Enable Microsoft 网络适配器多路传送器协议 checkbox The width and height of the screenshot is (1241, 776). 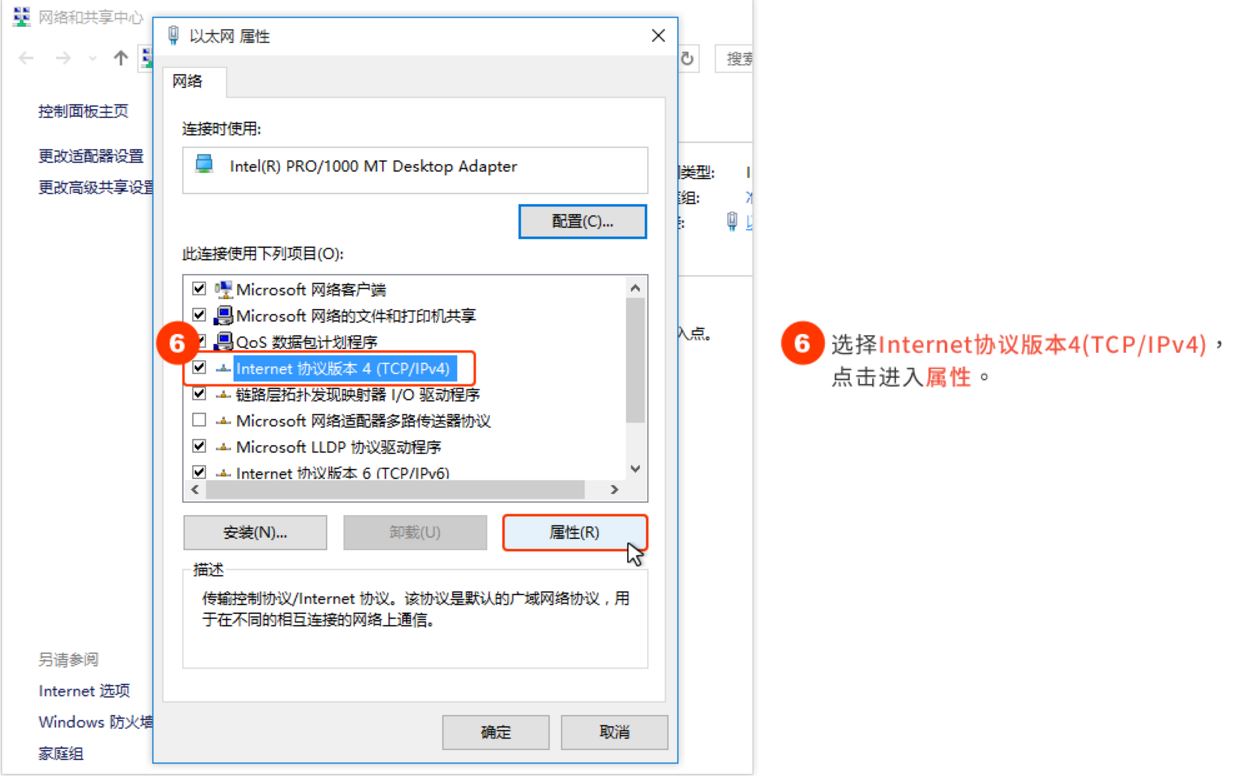click(x=199, y=421)
